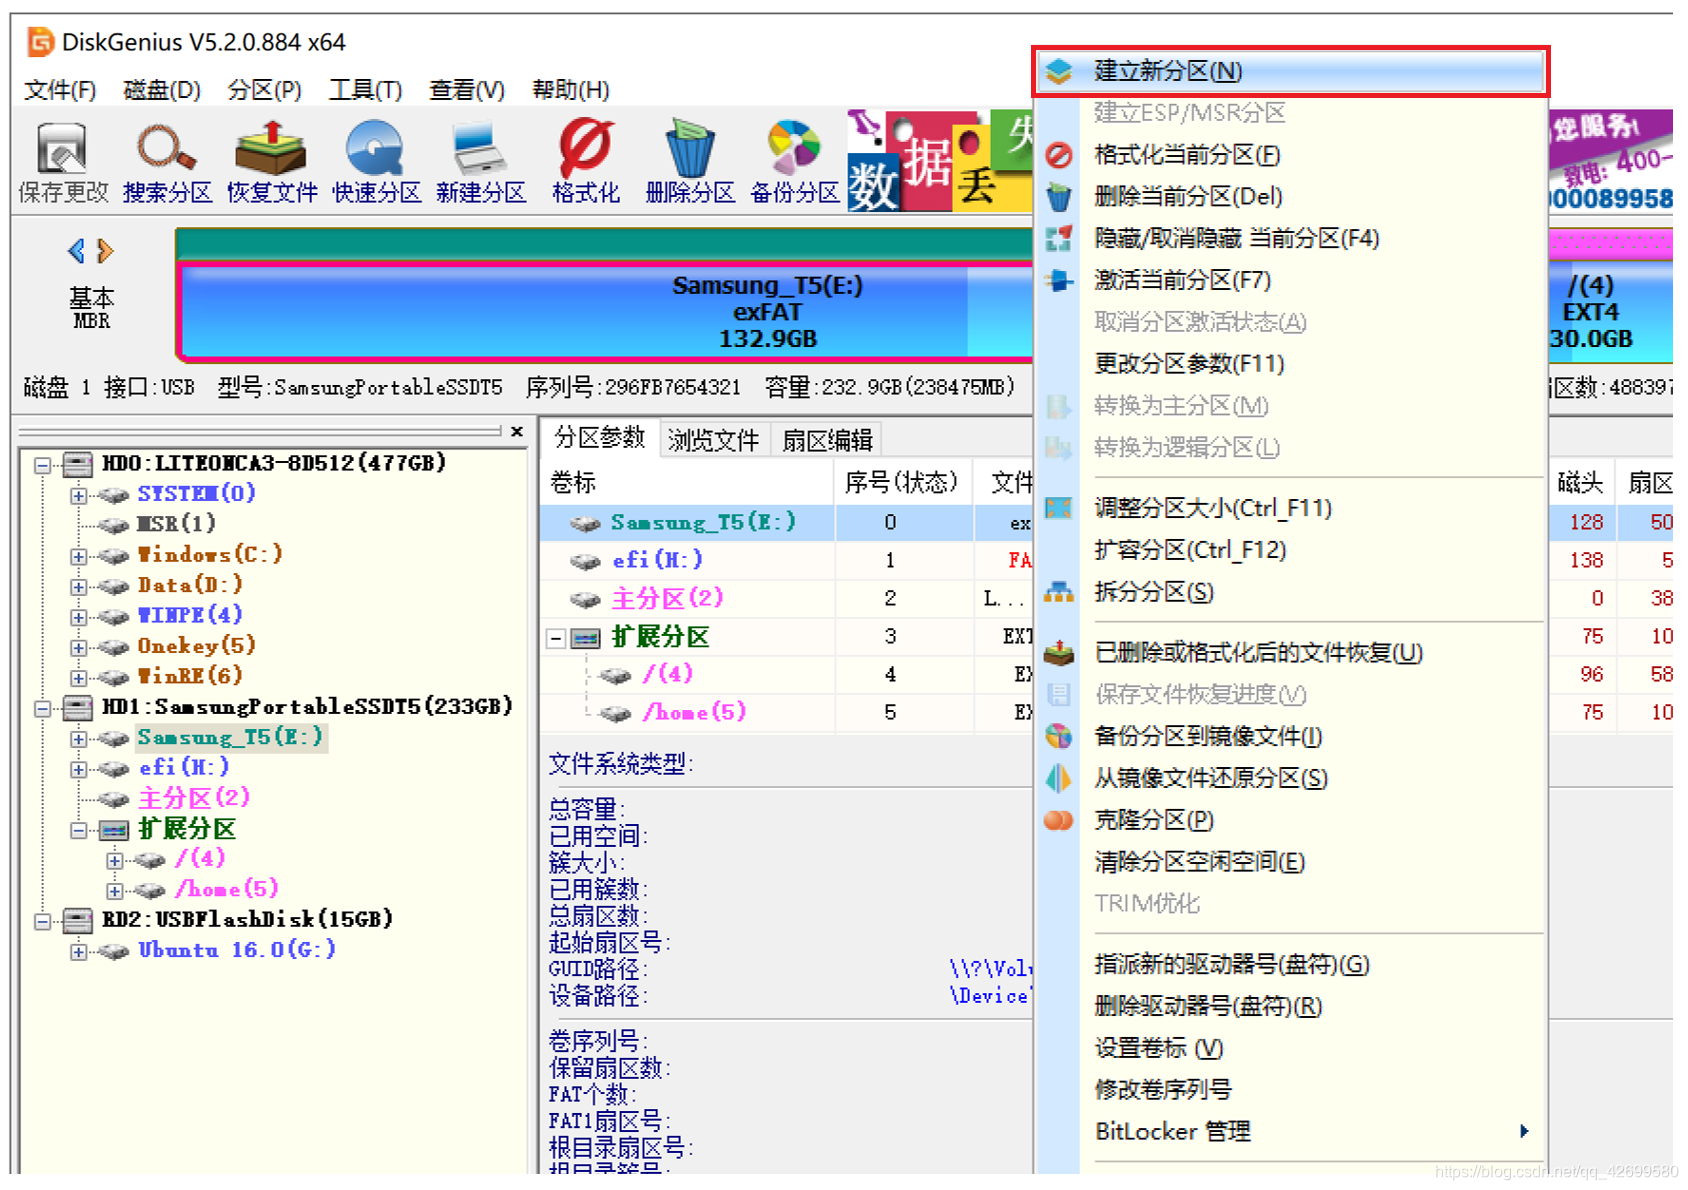Click split icon beside 拆分分区(S)
The height and width of the screenshot is (1190, 1688).
tap(1058, 592)
